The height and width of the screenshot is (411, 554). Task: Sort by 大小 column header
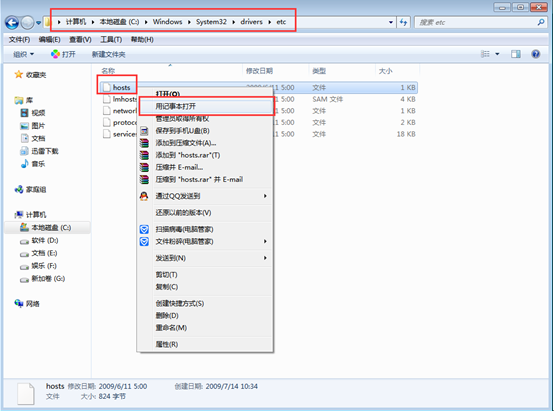pyautogui.click(x=385, y=71)
